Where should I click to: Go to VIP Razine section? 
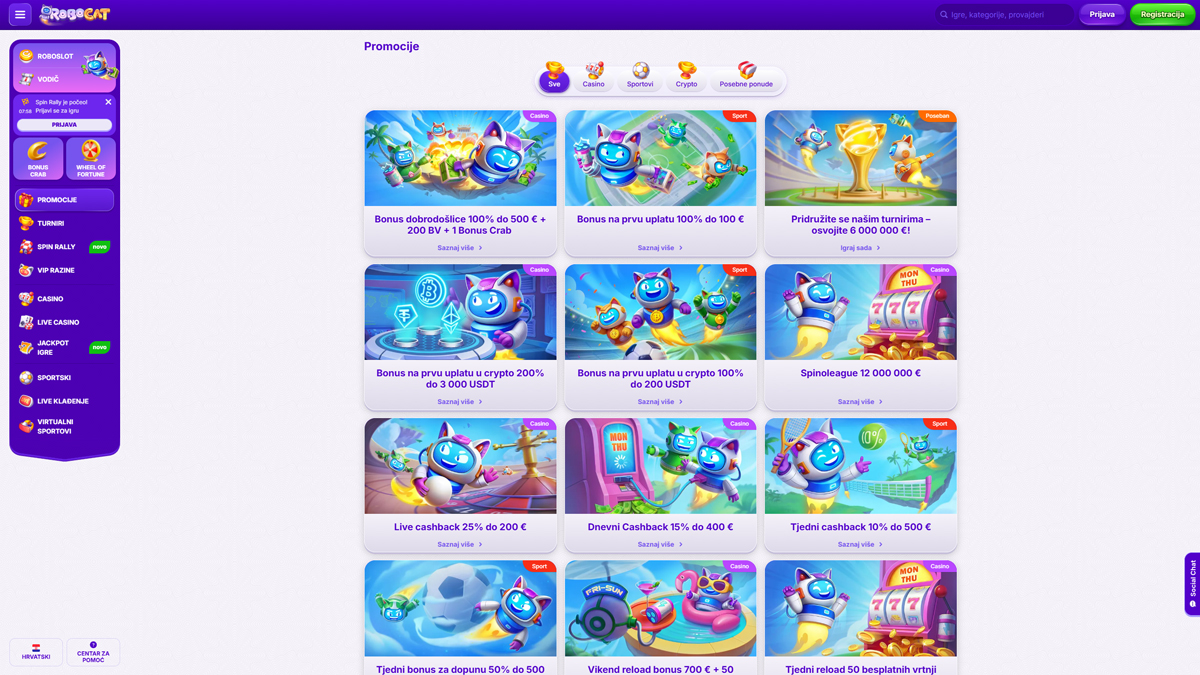[55, 270]
